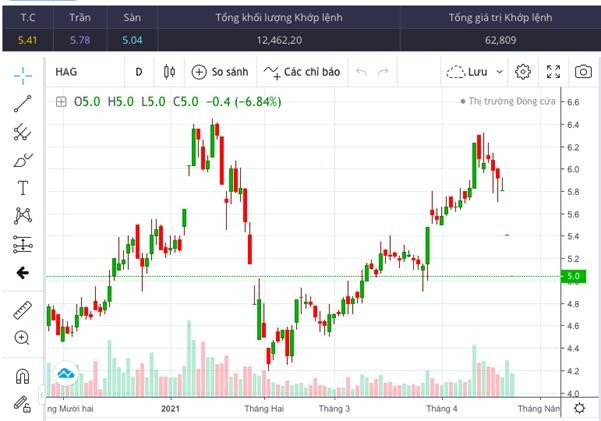Select the crosshair cursor tool
Image resolution: width=601 pixels, height=421 pixels.
(22, 74)
